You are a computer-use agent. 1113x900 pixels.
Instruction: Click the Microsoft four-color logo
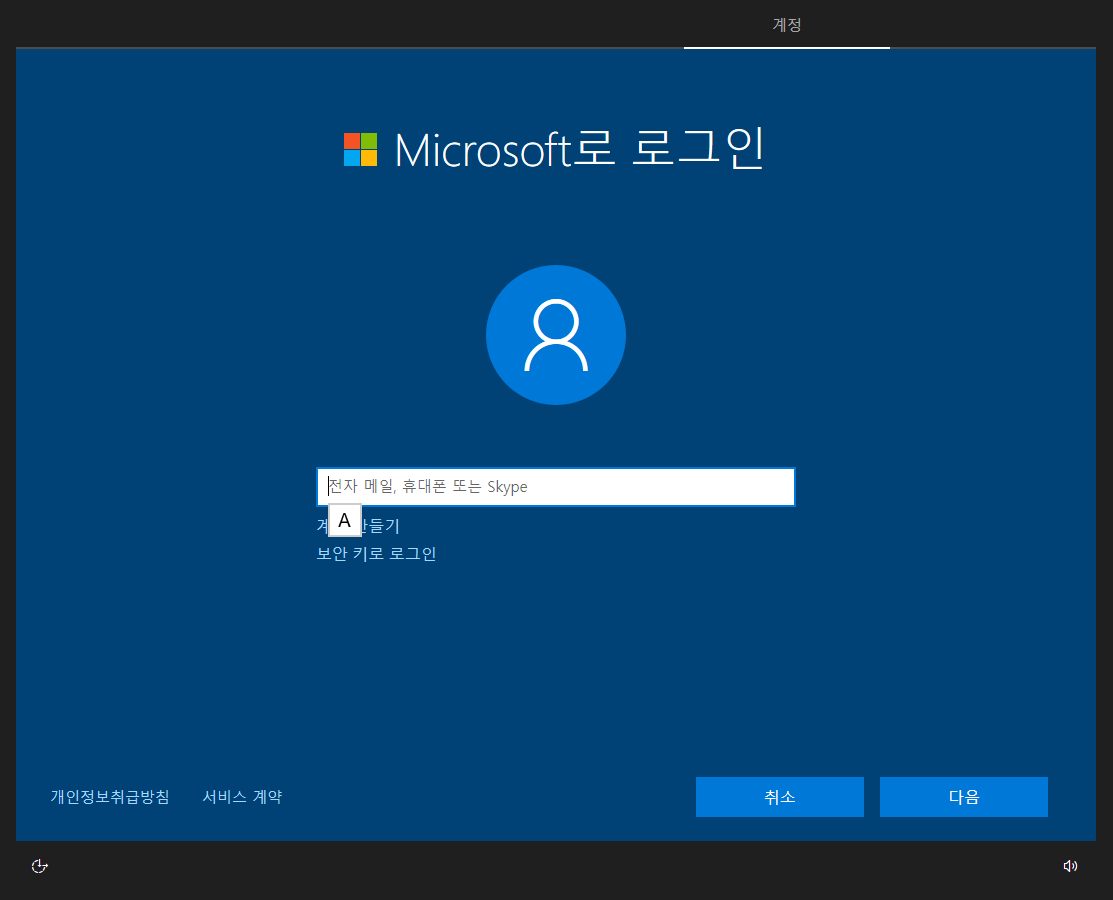pyautogui.click(x=361, y=149)
